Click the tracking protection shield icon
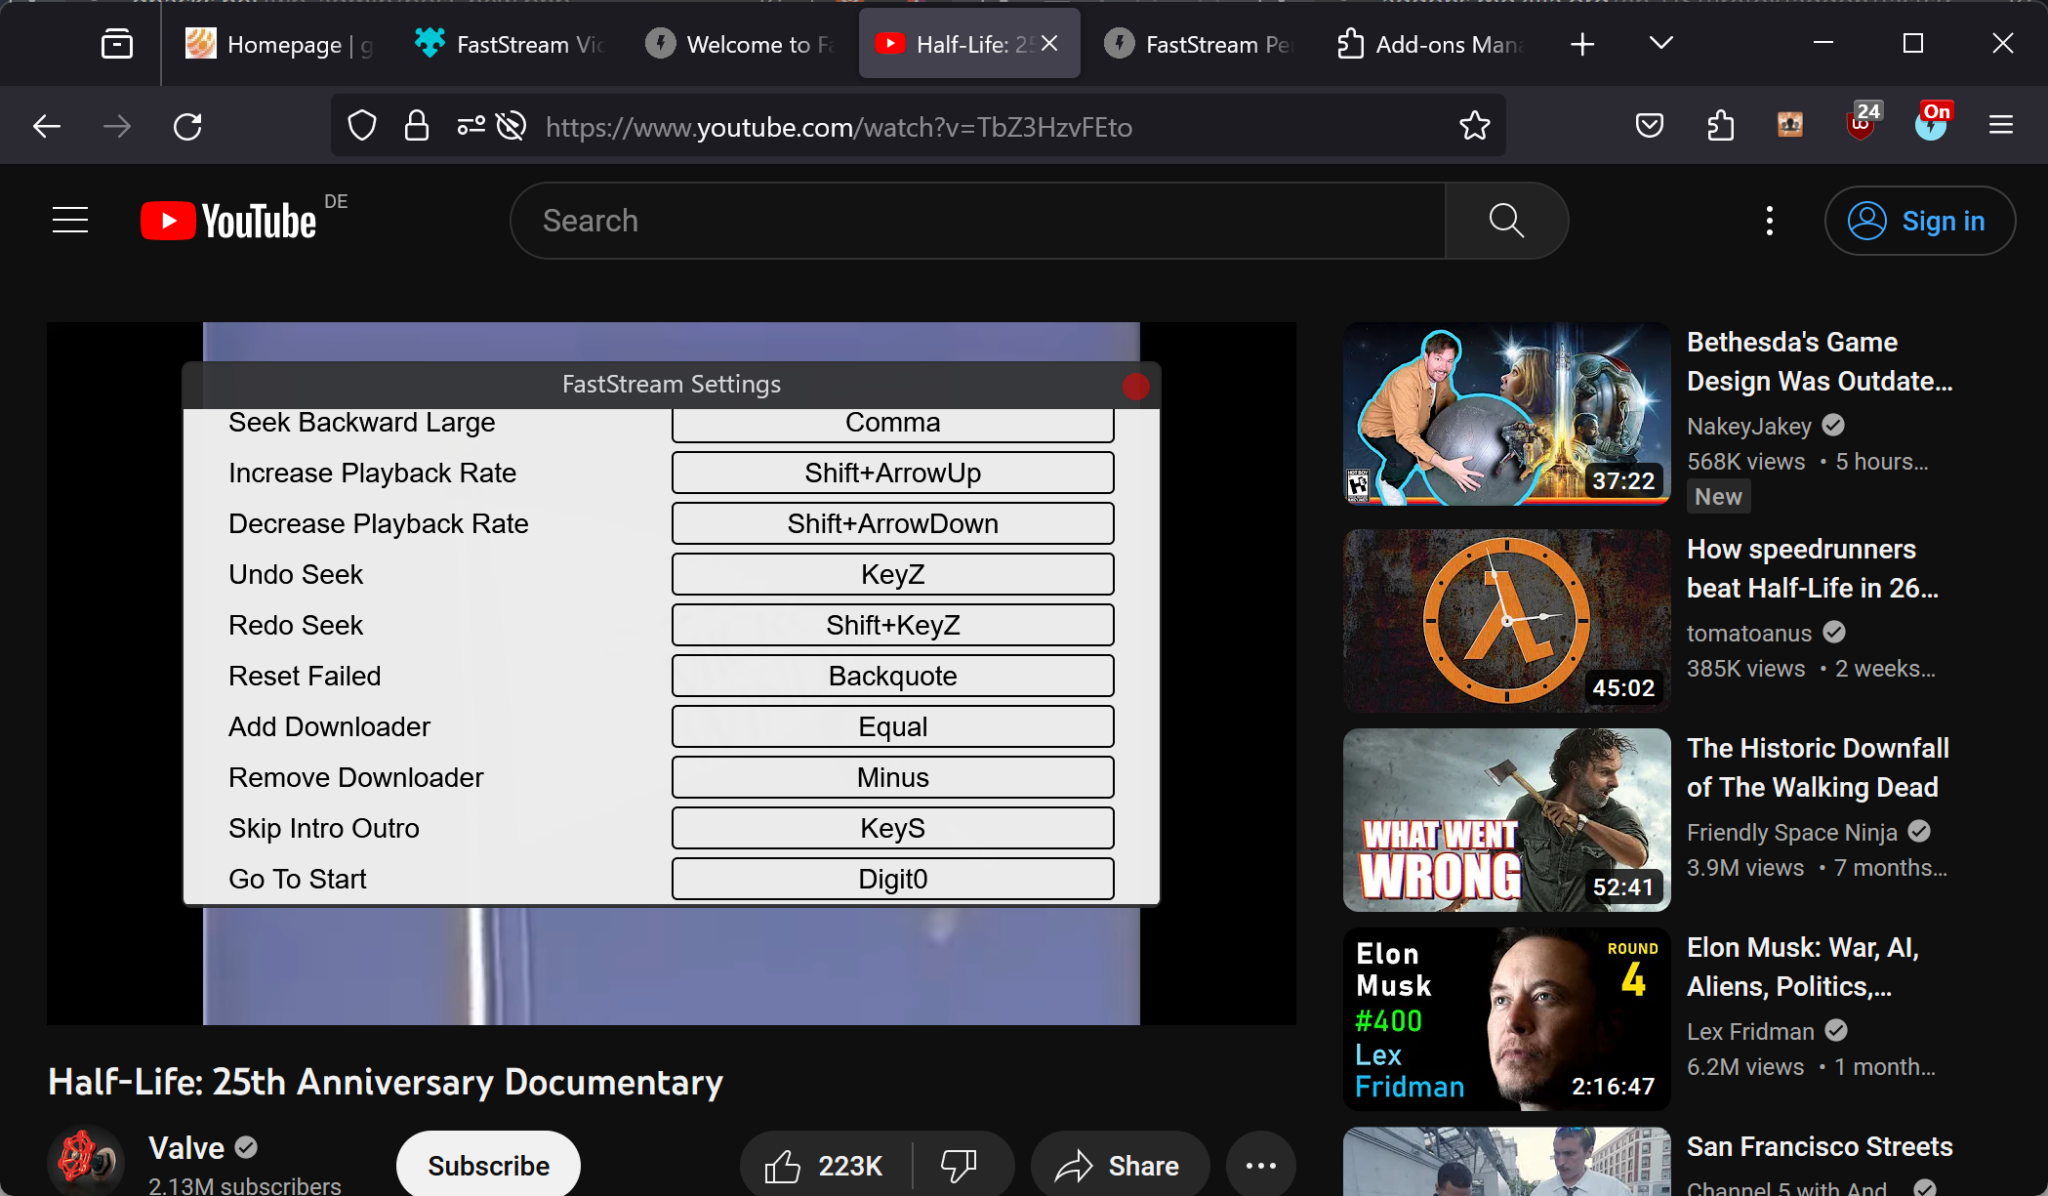Screen dimensions: 2048x1196 click(362, 125)
